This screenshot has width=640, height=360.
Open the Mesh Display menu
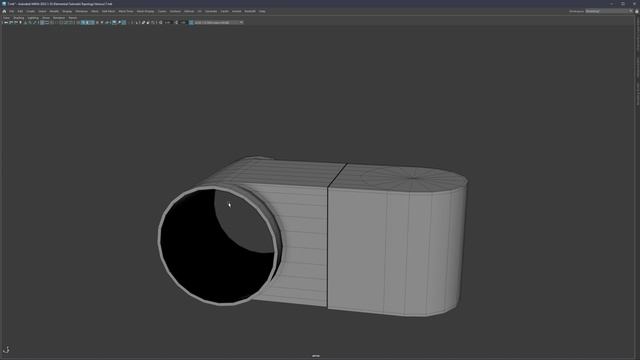145,11
